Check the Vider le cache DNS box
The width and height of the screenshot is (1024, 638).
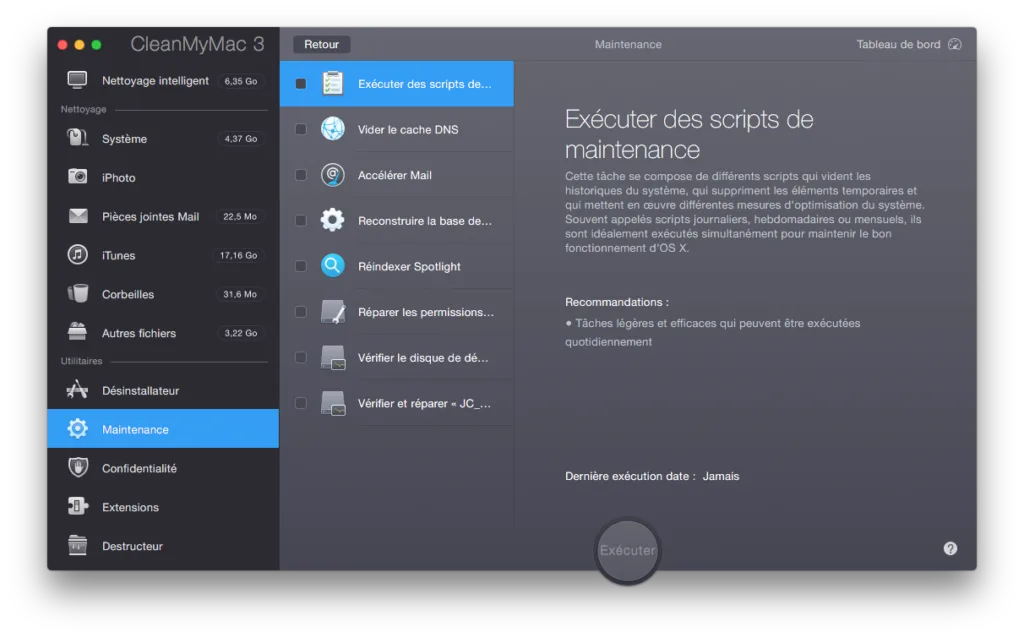click(300, 129)
